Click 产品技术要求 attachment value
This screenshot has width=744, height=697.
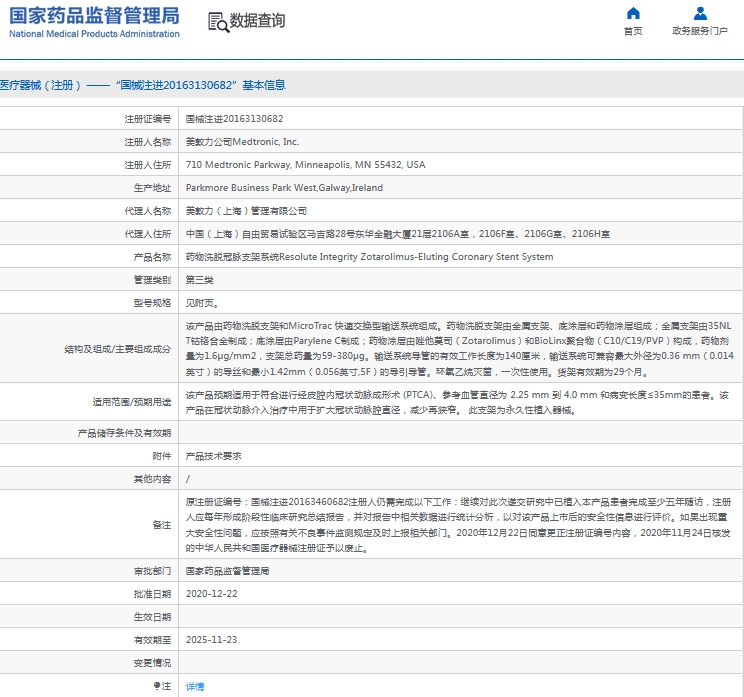214,456
